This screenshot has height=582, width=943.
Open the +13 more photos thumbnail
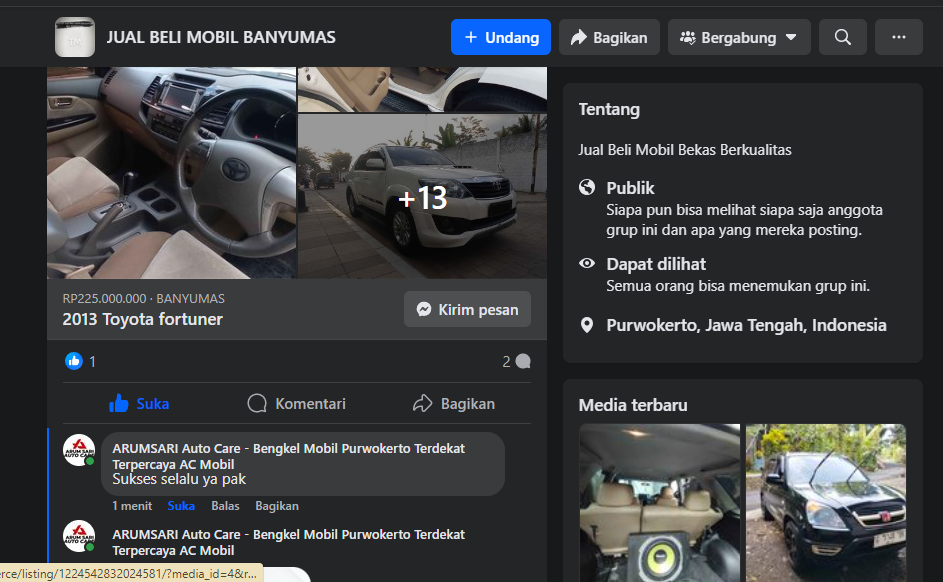point(422,197)
